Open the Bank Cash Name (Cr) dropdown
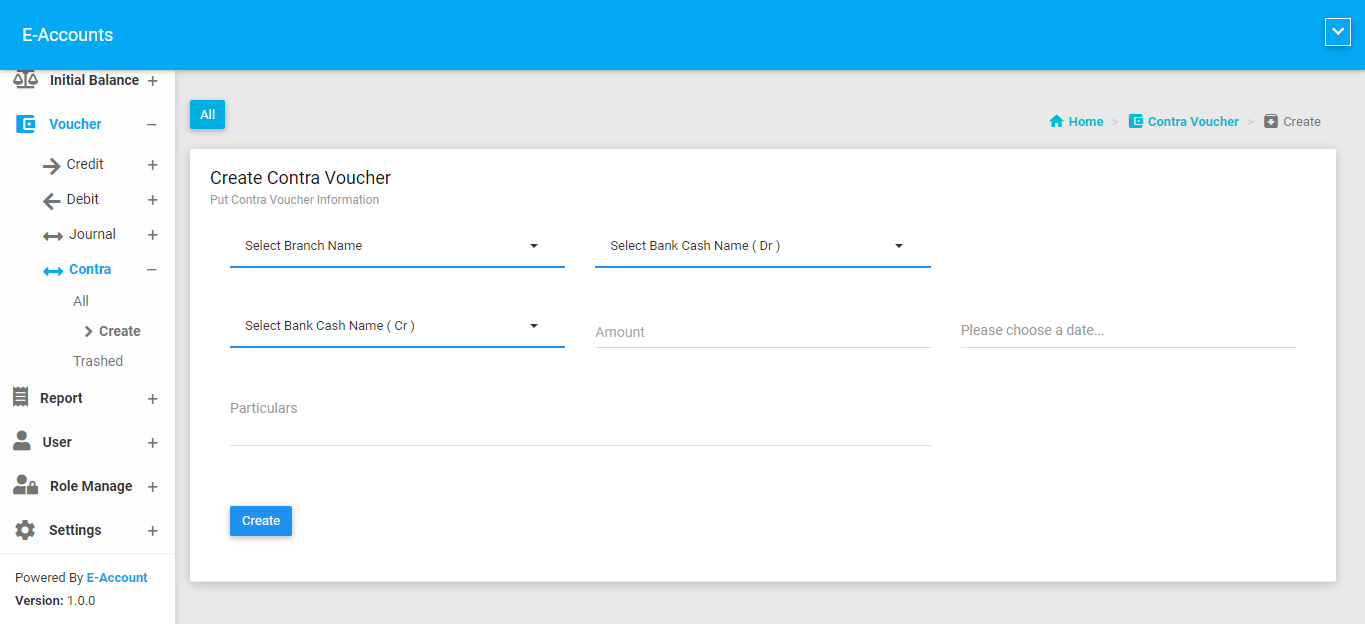1365x624 pixels. (397, 326)
